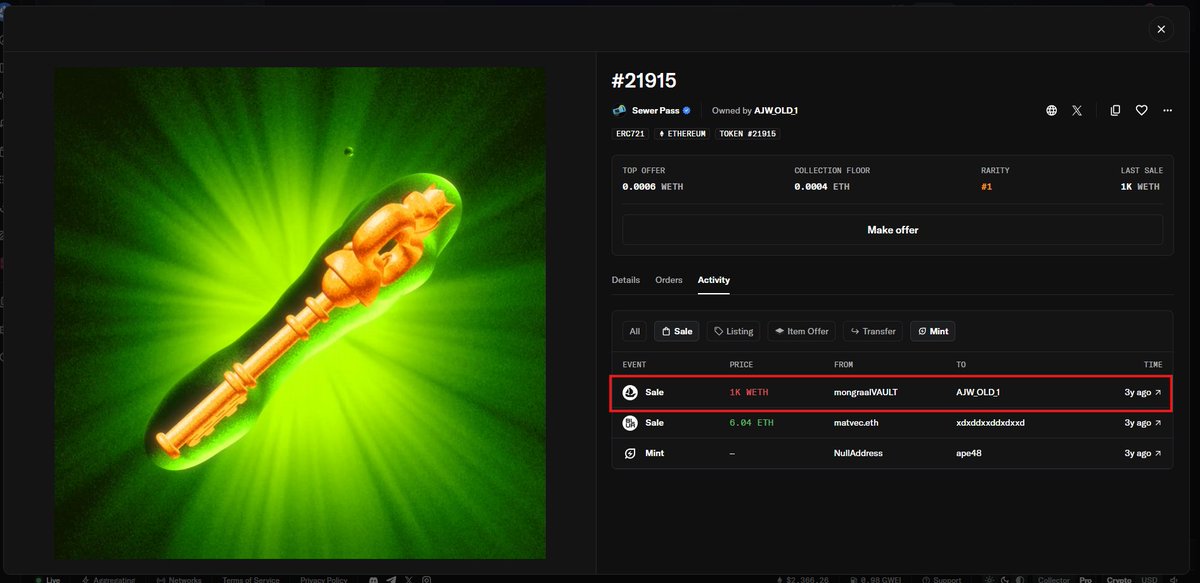
Task: Click the ERC721 token standard chip
Action: tap(629, 133)
